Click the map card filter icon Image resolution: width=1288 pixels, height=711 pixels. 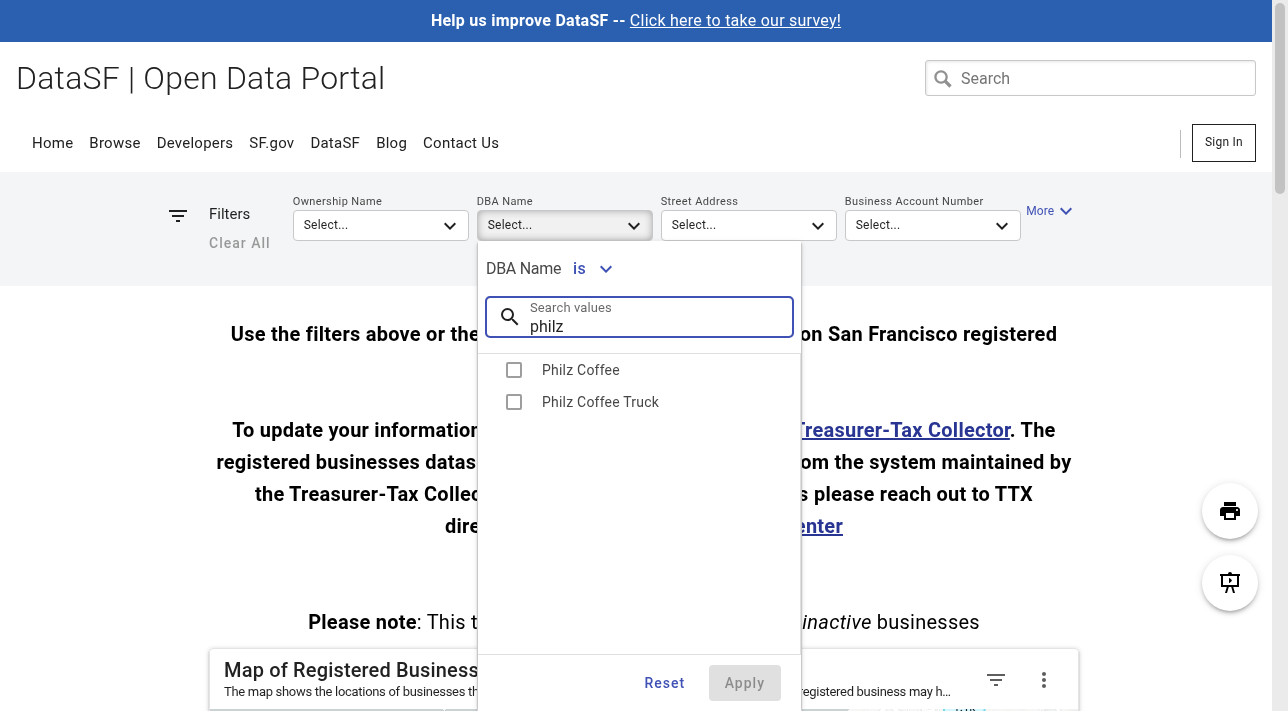click(996, 680)
